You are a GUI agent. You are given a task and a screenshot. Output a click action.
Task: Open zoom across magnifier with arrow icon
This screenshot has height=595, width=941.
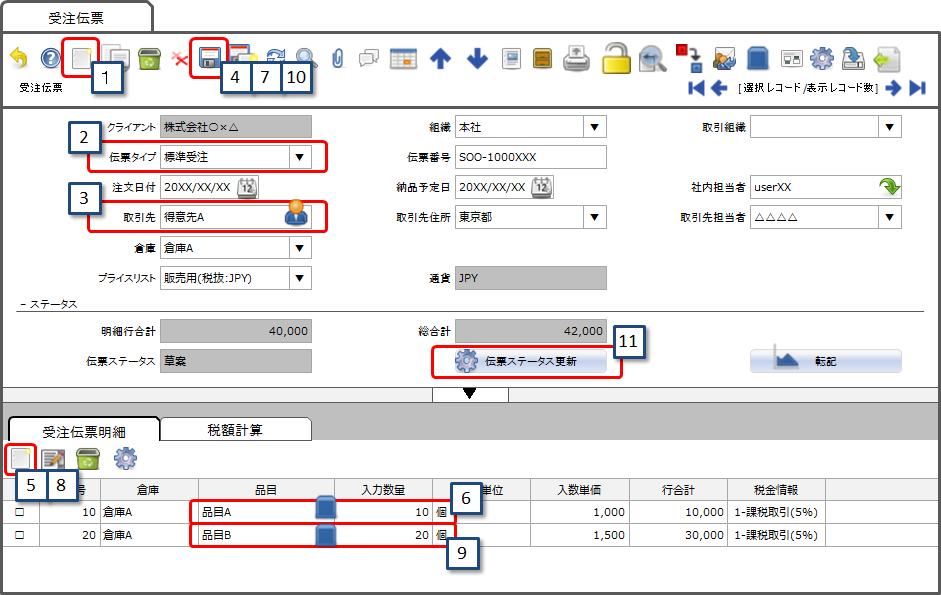click(652, 58)
